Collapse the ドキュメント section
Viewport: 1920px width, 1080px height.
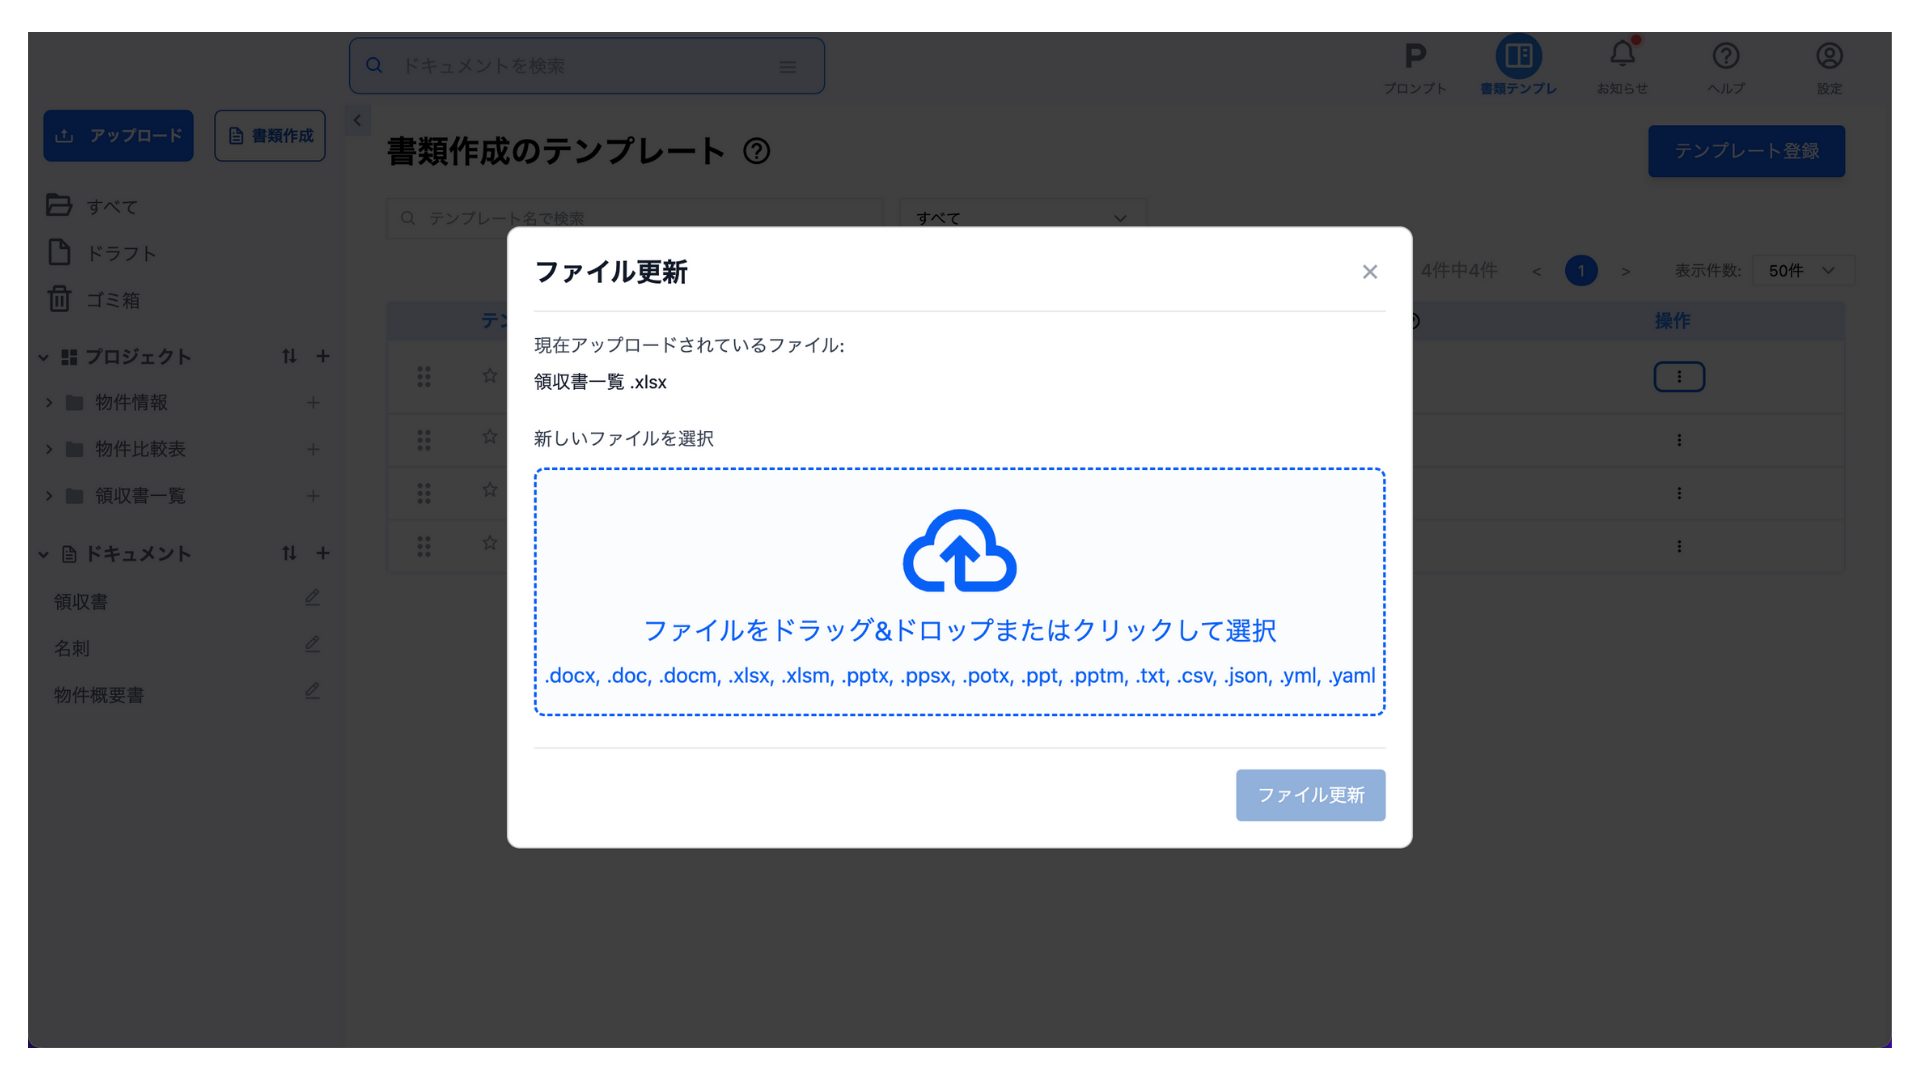point(44,554)
